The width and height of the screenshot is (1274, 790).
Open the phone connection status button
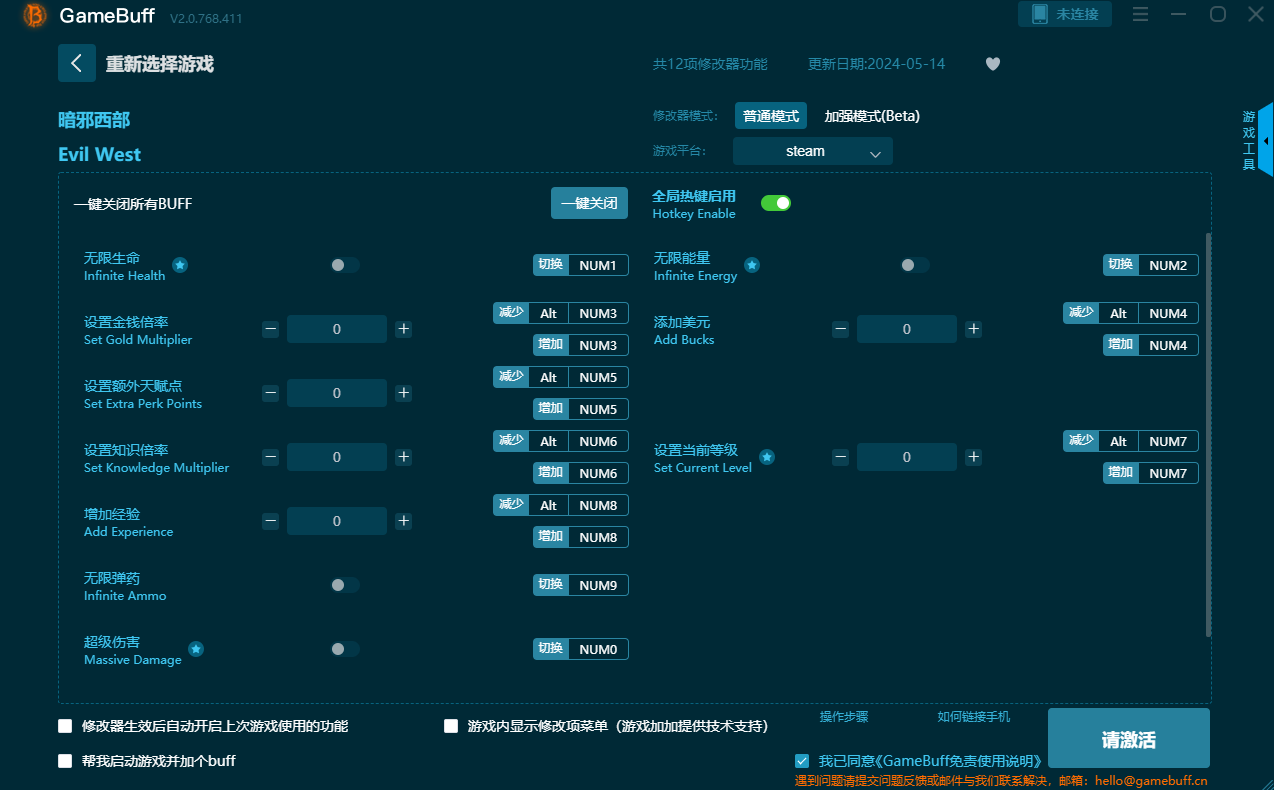(1065, 14)
